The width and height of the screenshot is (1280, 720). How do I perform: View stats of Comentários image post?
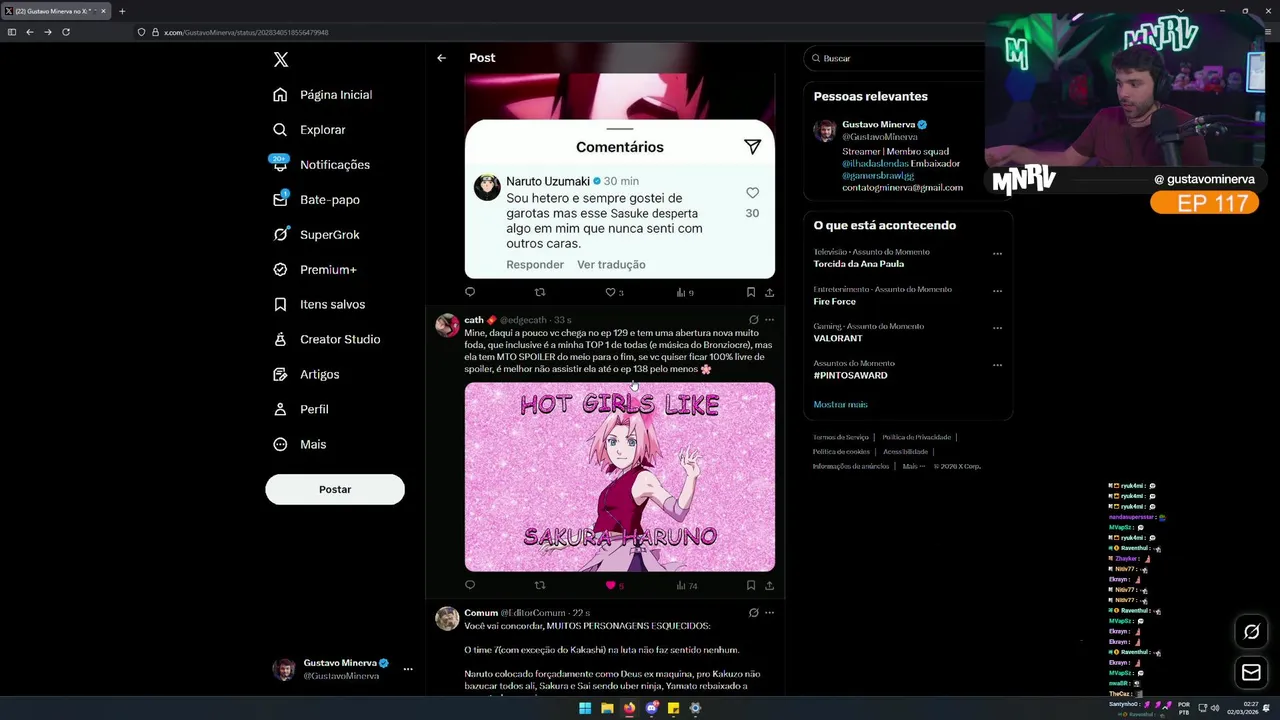point(684,292)
